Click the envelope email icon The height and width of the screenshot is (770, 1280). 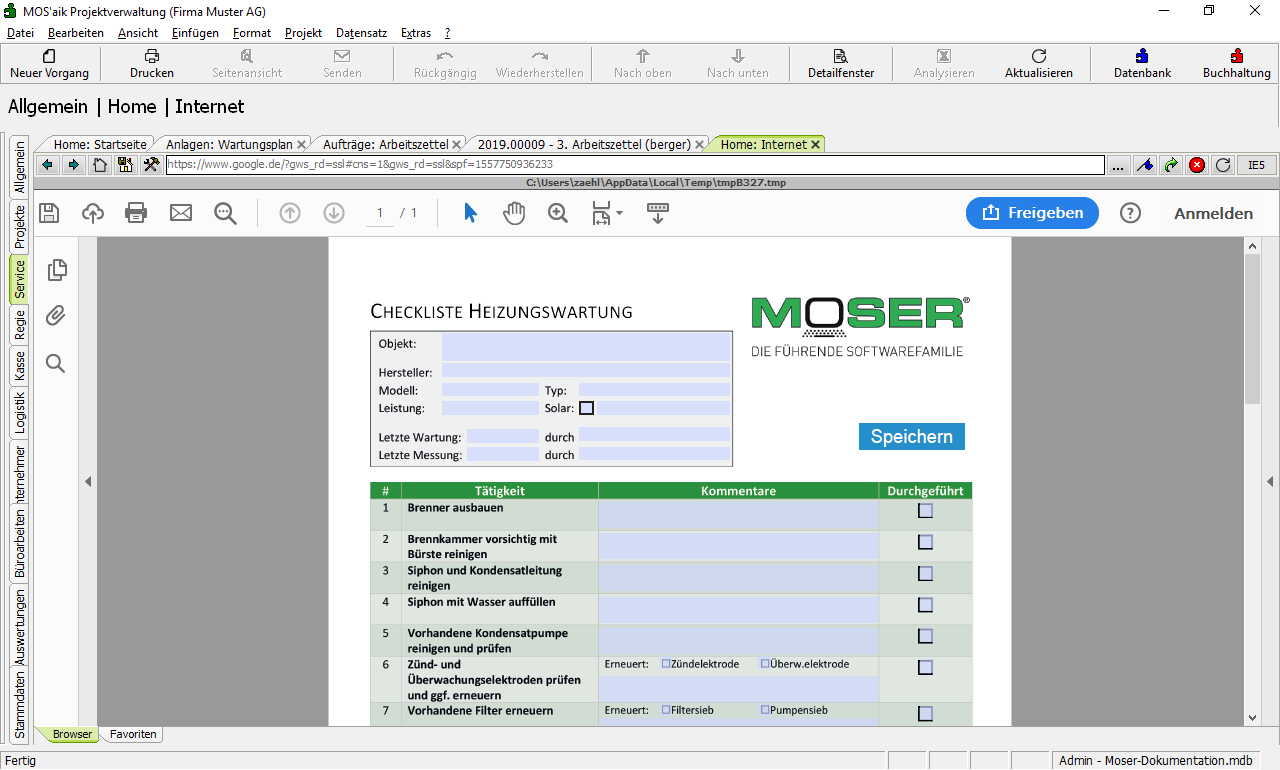click(181, 213)
